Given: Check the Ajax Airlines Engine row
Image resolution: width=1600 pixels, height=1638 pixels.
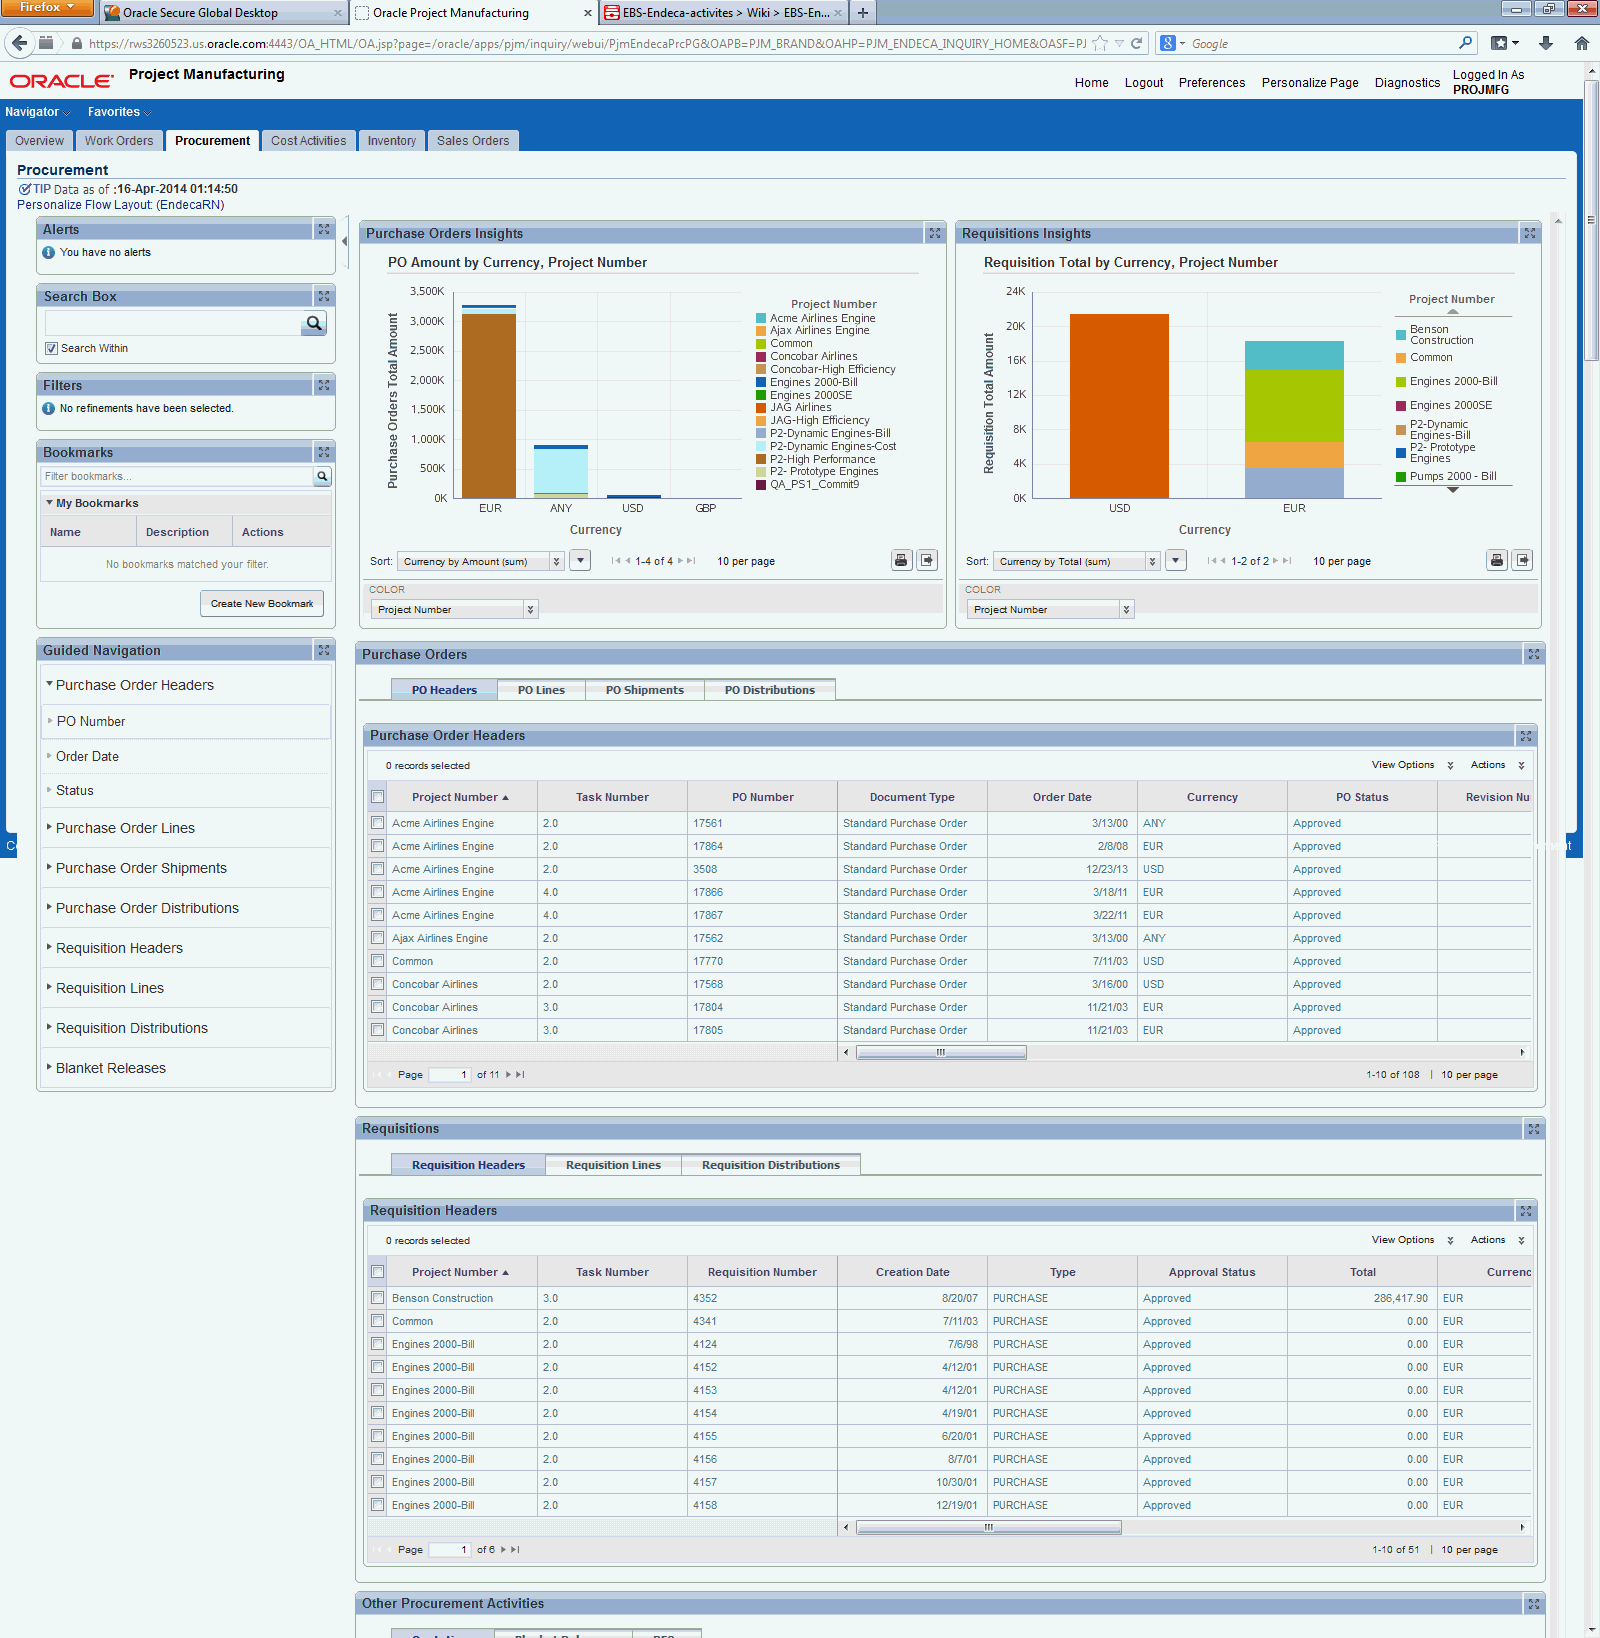Looking at the screenshot, I should [377, 938].
